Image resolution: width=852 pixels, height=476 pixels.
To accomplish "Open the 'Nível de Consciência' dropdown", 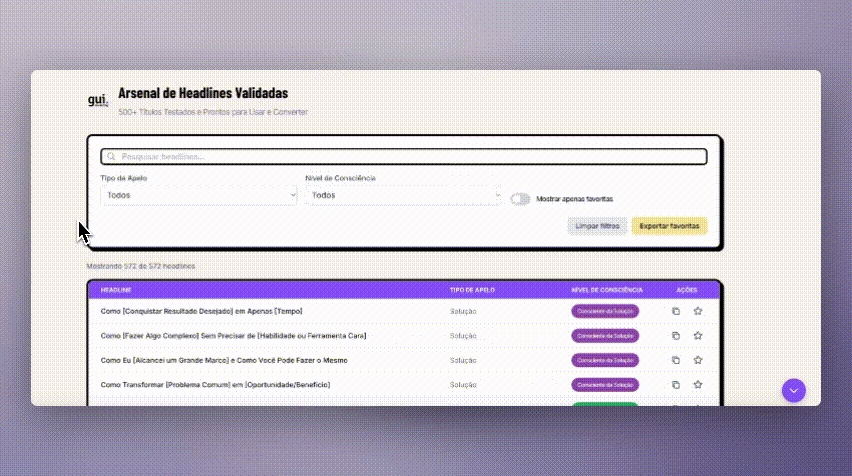I will pos(403,195).
